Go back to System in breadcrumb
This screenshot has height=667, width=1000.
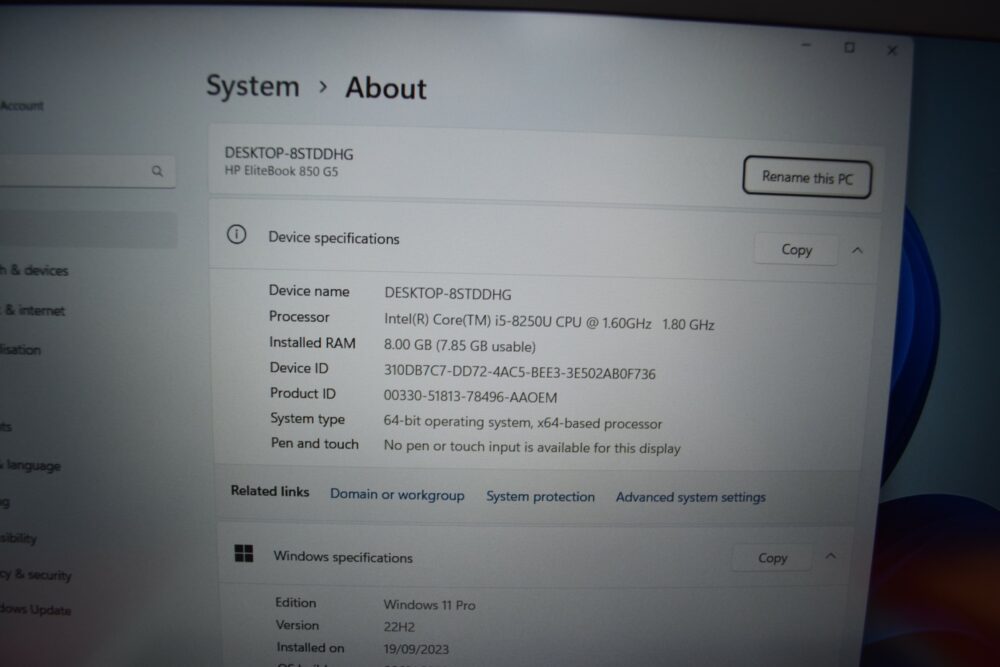(x=253, y=86)
